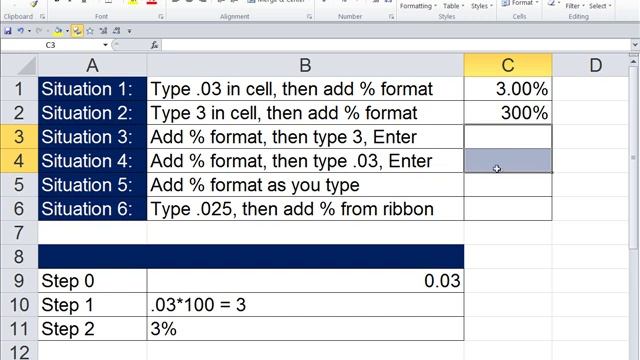Screen dimensions: 640x360
Task: Expand the formula bar with chevron
Action: 635,45
